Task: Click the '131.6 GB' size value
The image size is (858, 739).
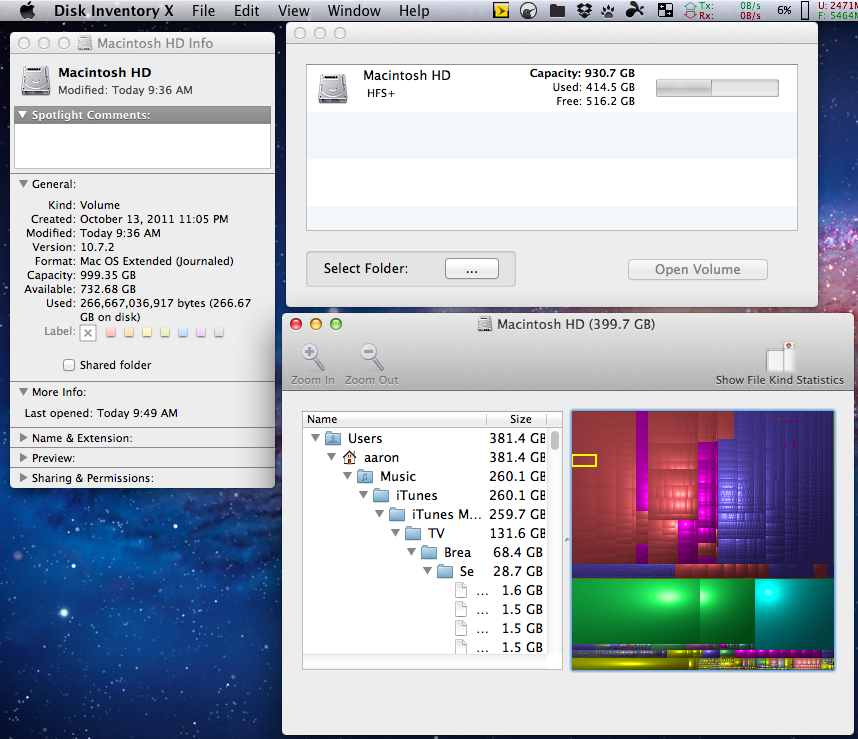Action: (x=518, y=533)
